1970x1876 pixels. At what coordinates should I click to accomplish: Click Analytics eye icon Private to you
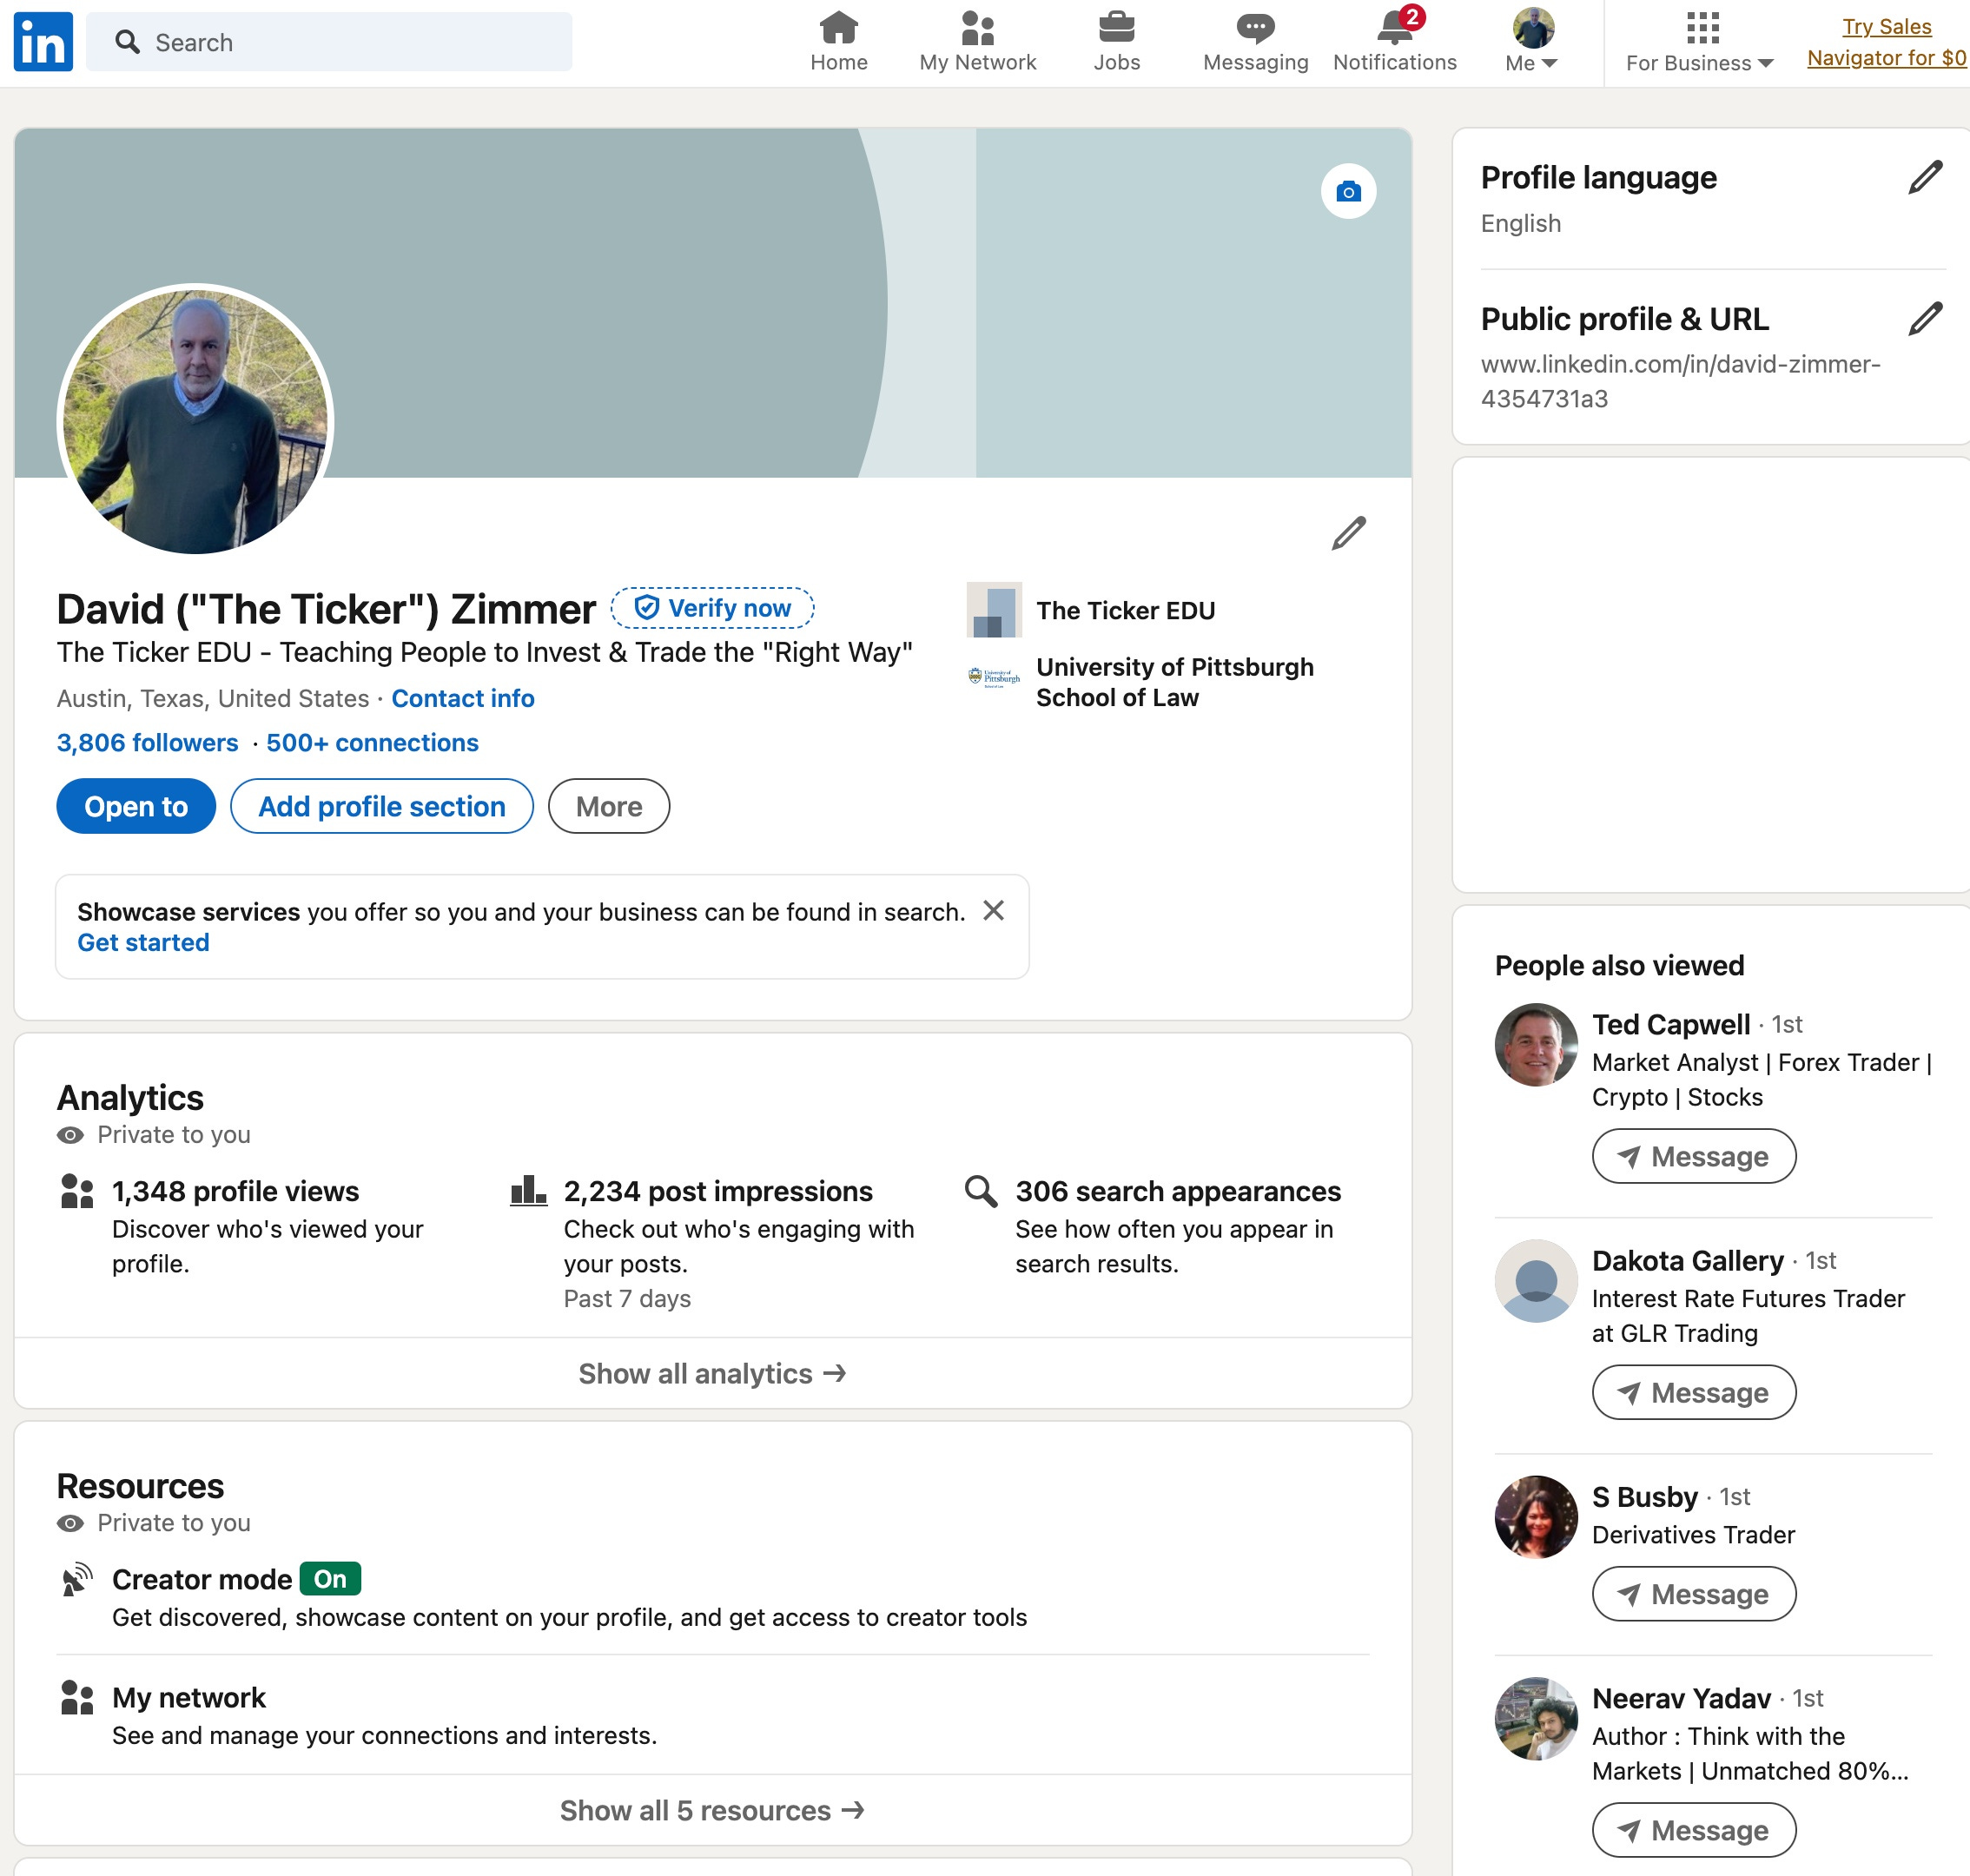71,1135
